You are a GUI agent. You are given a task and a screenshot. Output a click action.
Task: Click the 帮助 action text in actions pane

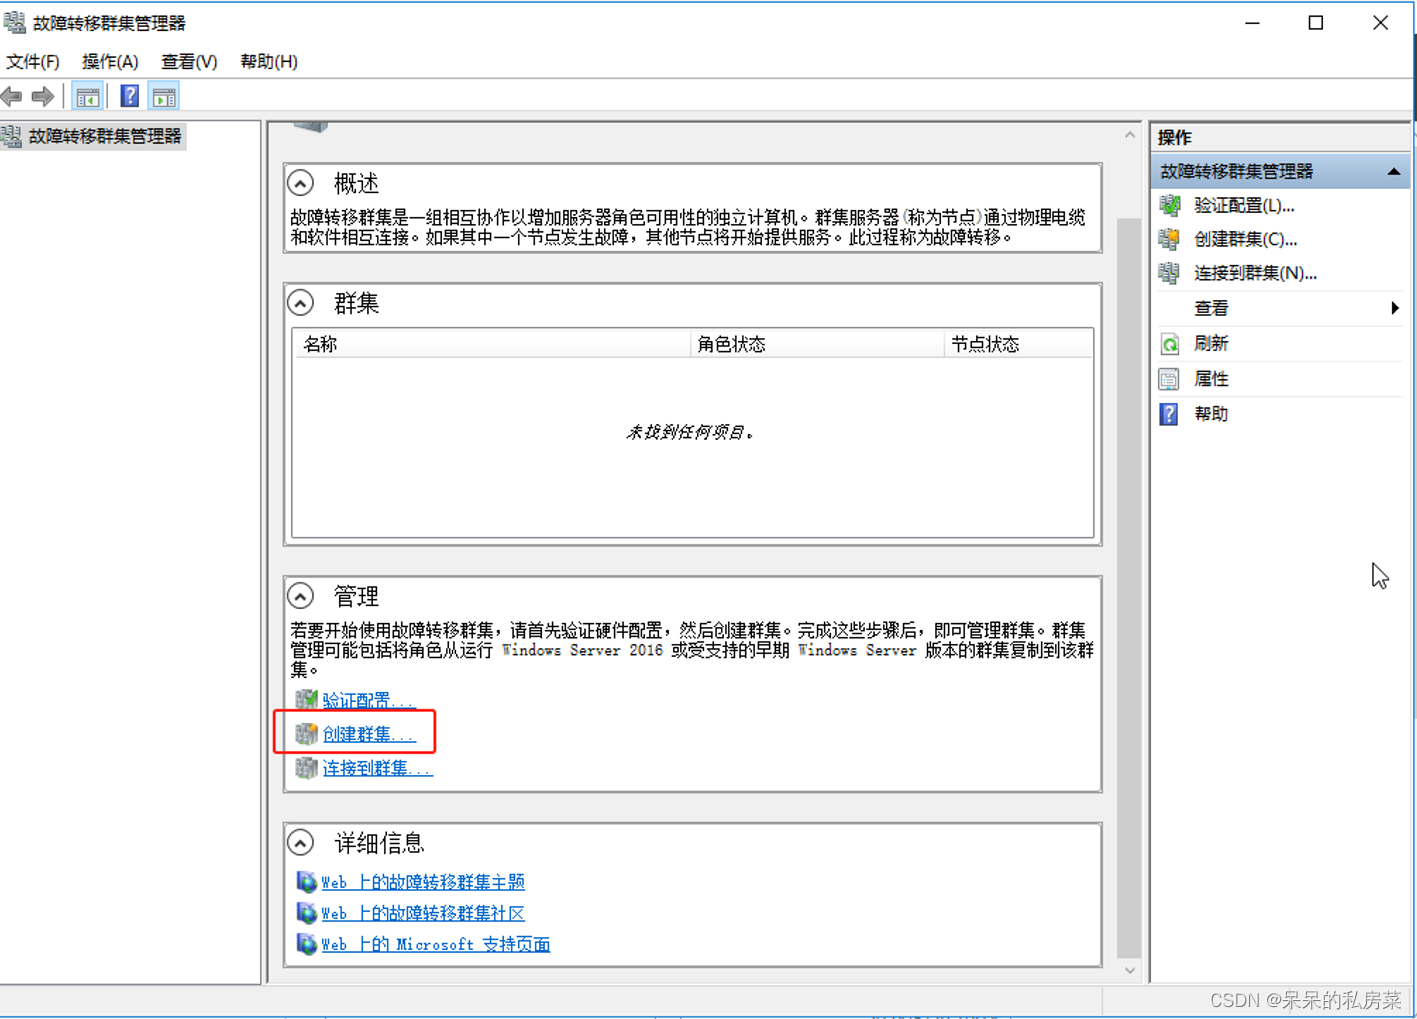1211,414
